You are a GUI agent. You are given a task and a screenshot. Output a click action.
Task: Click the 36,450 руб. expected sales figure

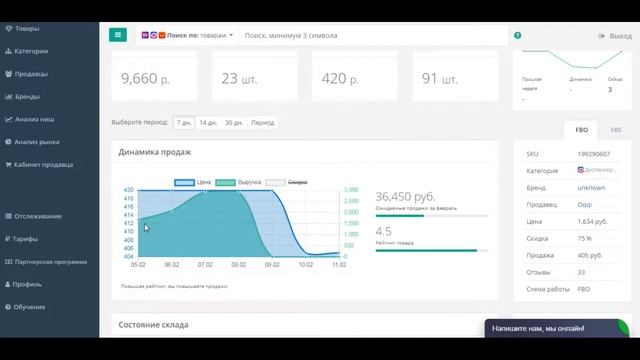click(405, 197)
